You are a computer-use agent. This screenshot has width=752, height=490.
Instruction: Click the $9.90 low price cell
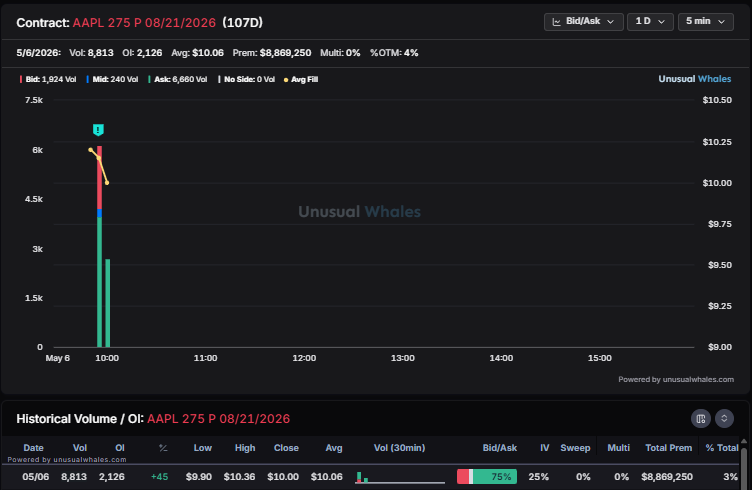tap(199, 477)
